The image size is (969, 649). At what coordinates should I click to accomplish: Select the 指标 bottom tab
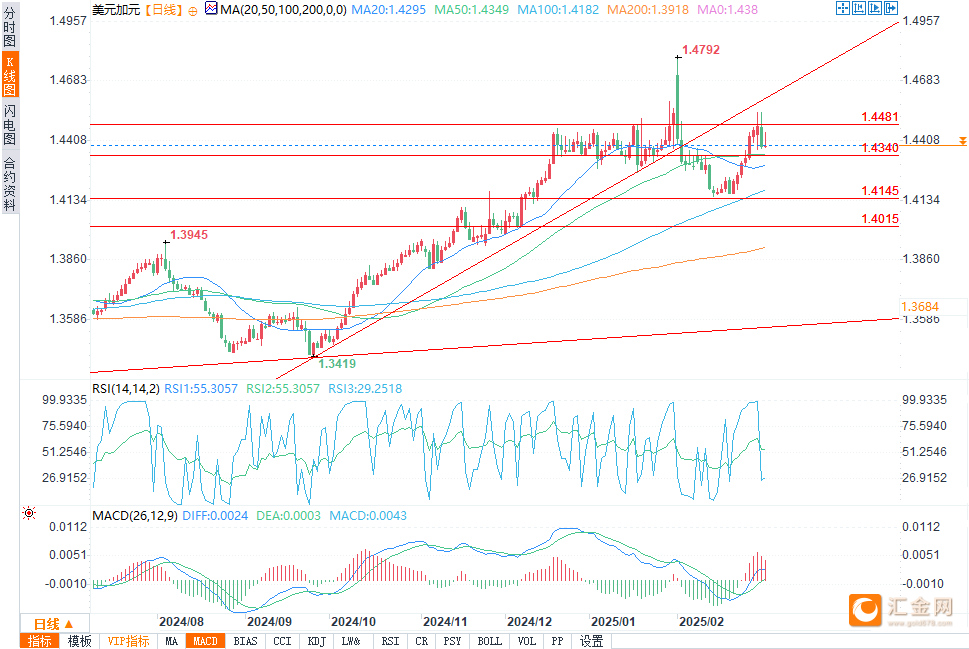[x=40, y=641]
